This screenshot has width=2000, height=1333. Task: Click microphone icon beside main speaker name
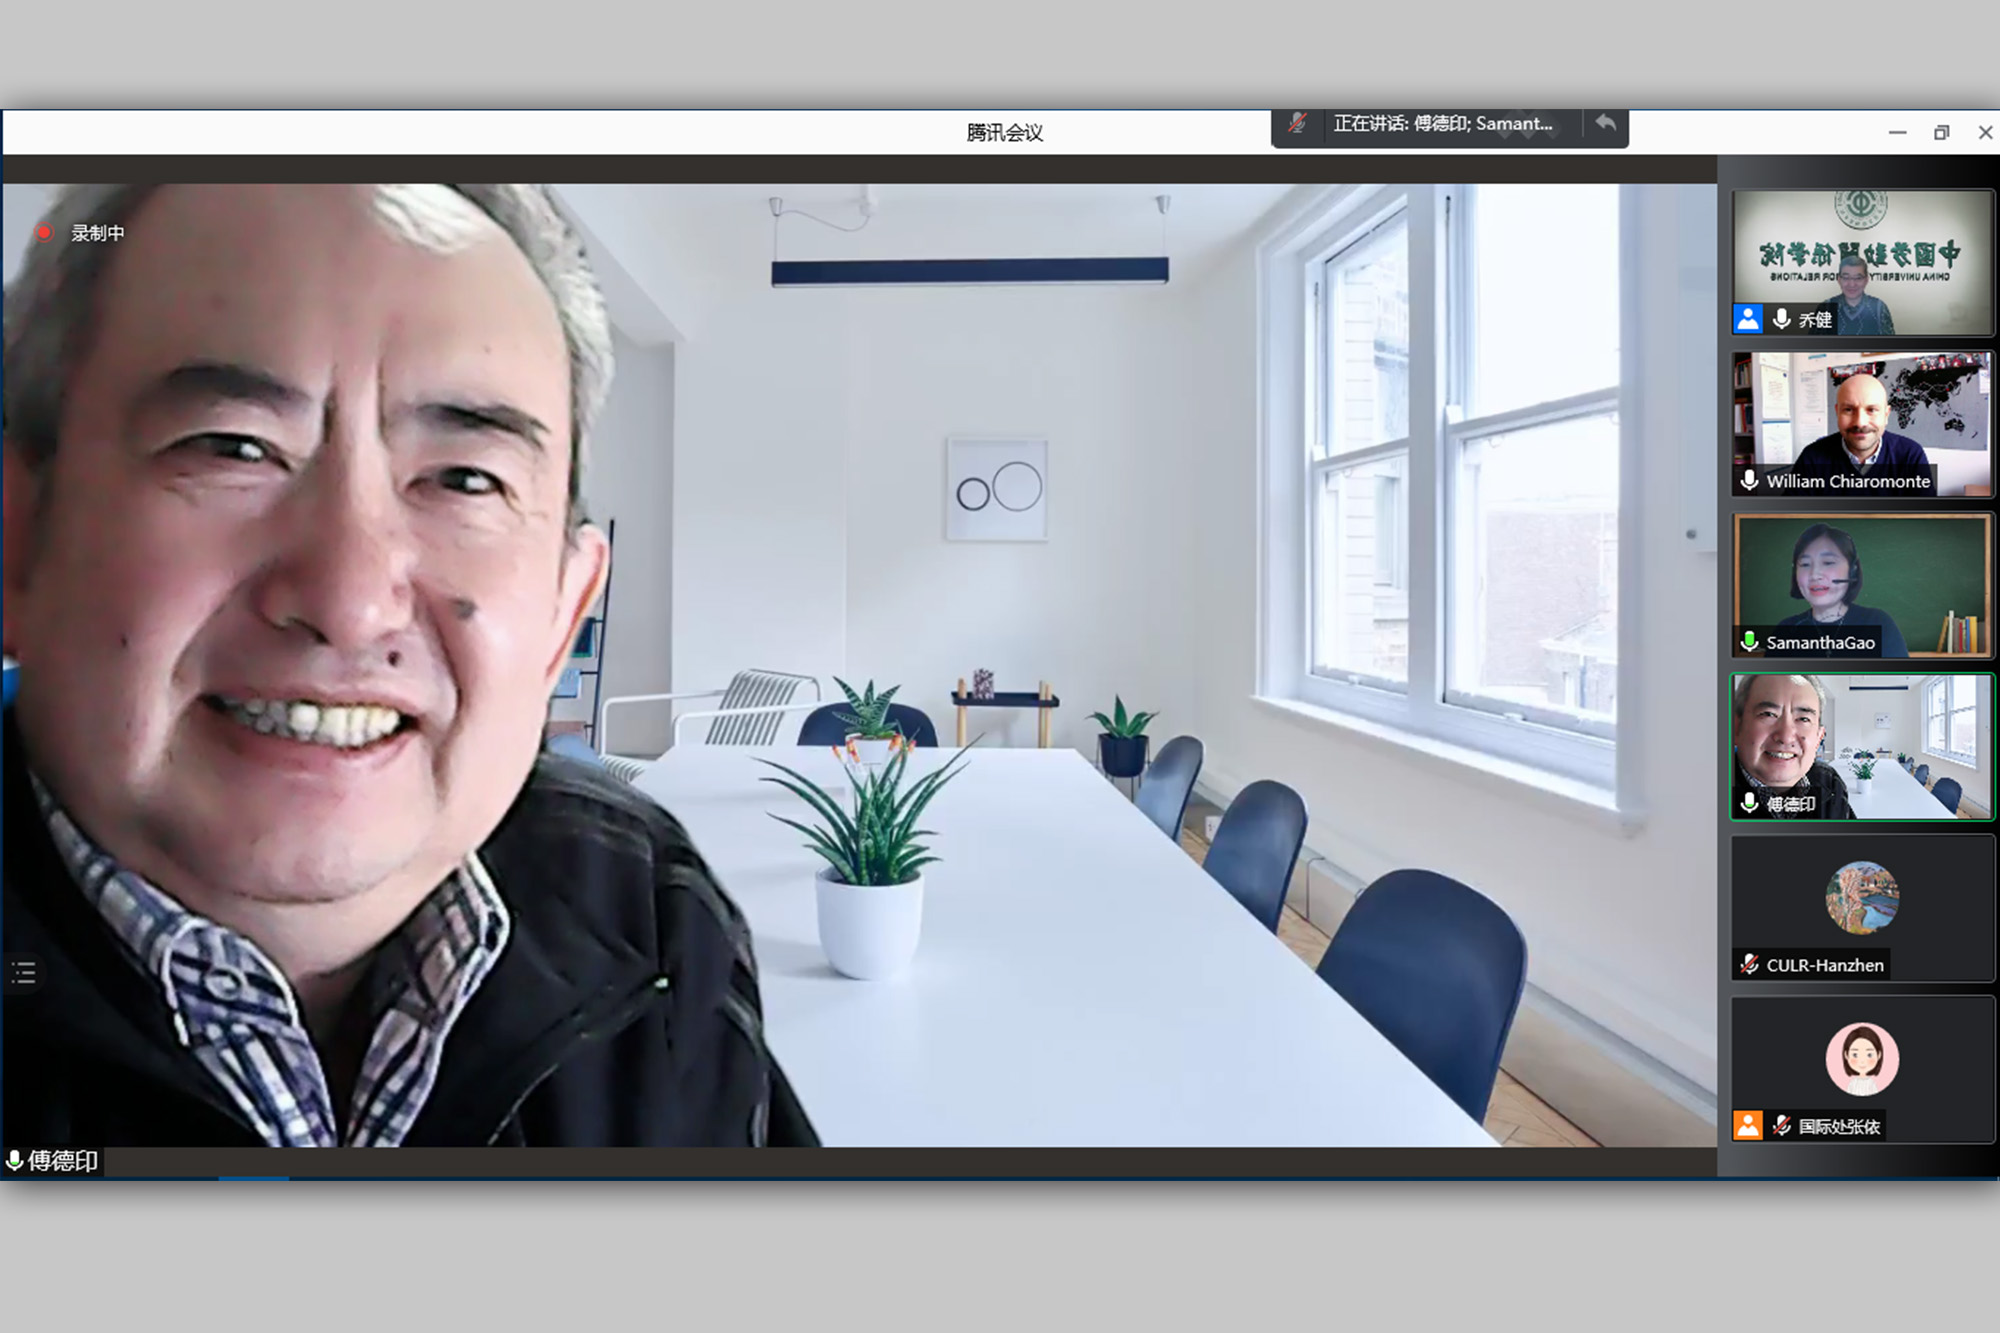[14, 1161]
